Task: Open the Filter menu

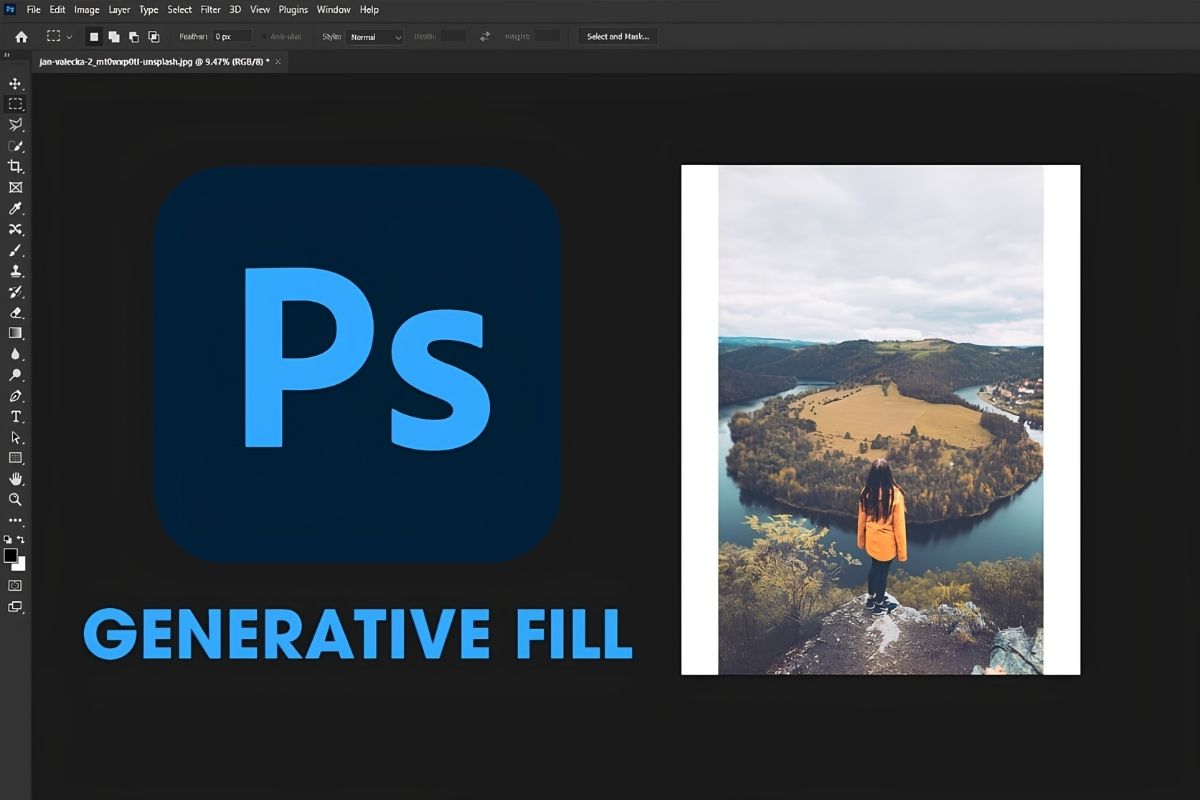Action: tap(211, 9)
